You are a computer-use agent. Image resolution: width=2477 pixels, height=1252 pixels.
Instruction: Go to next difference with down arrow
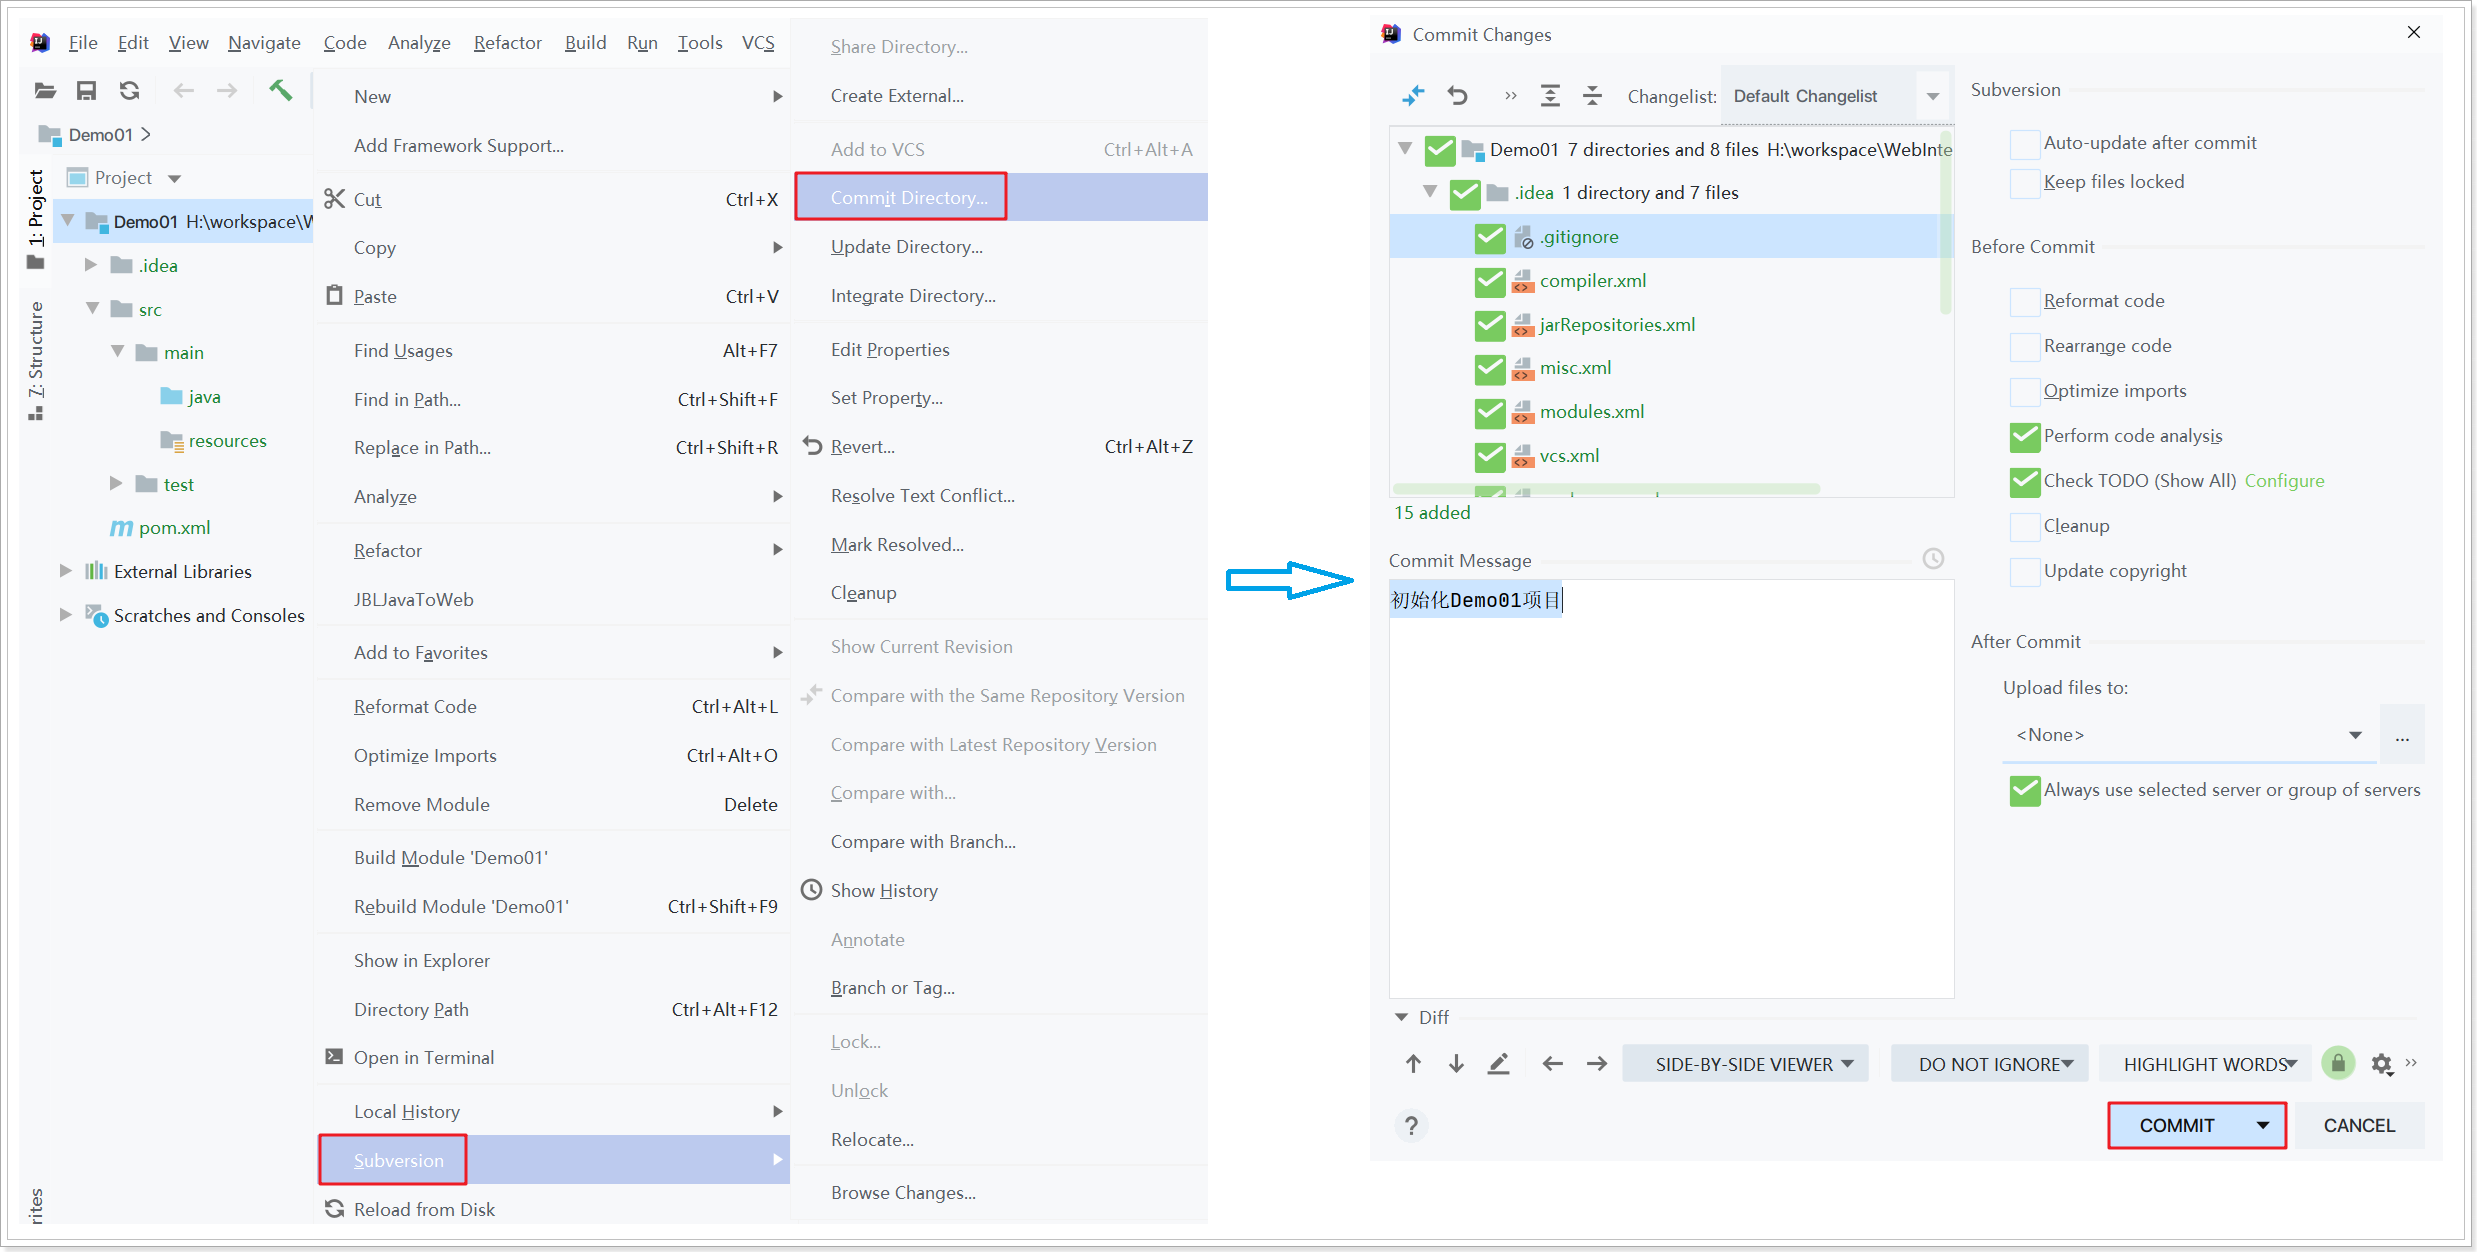point(1456,1064)
